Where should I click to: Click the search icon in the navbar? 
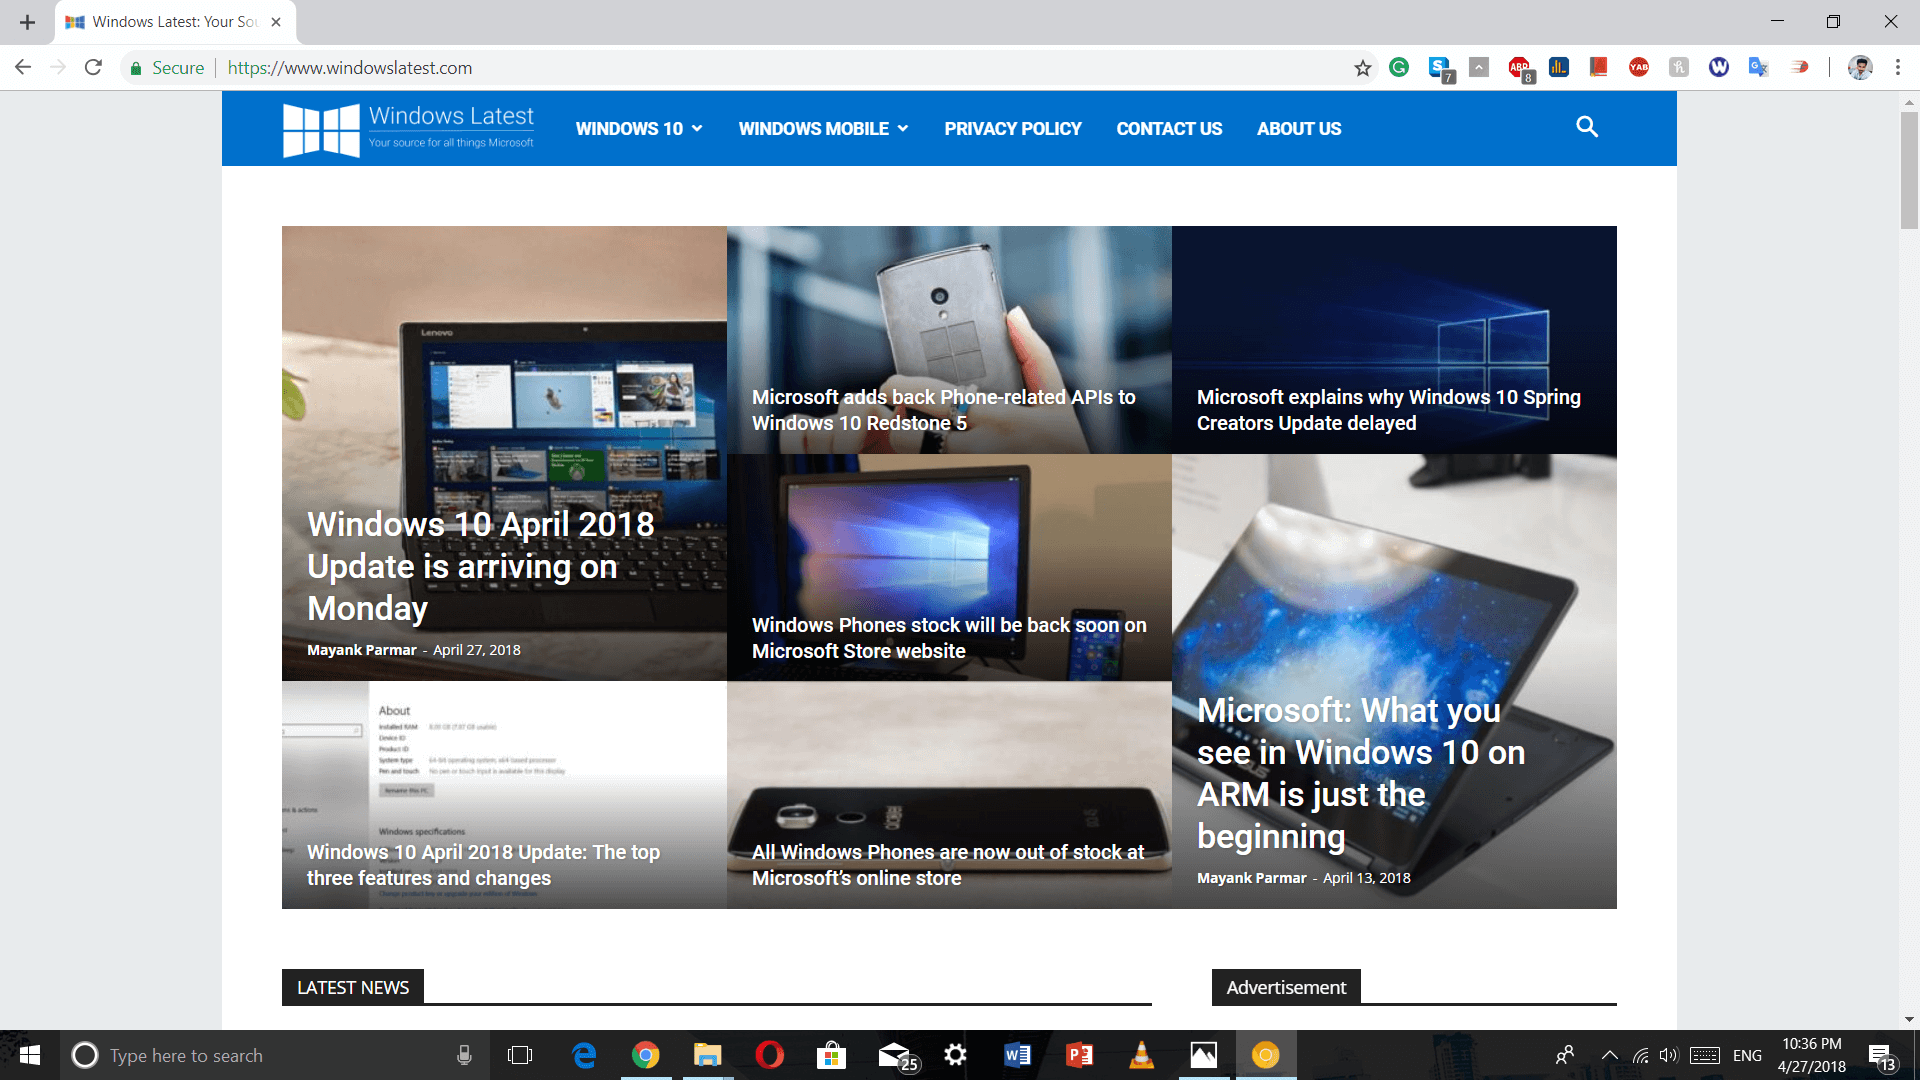(1588, 128)
